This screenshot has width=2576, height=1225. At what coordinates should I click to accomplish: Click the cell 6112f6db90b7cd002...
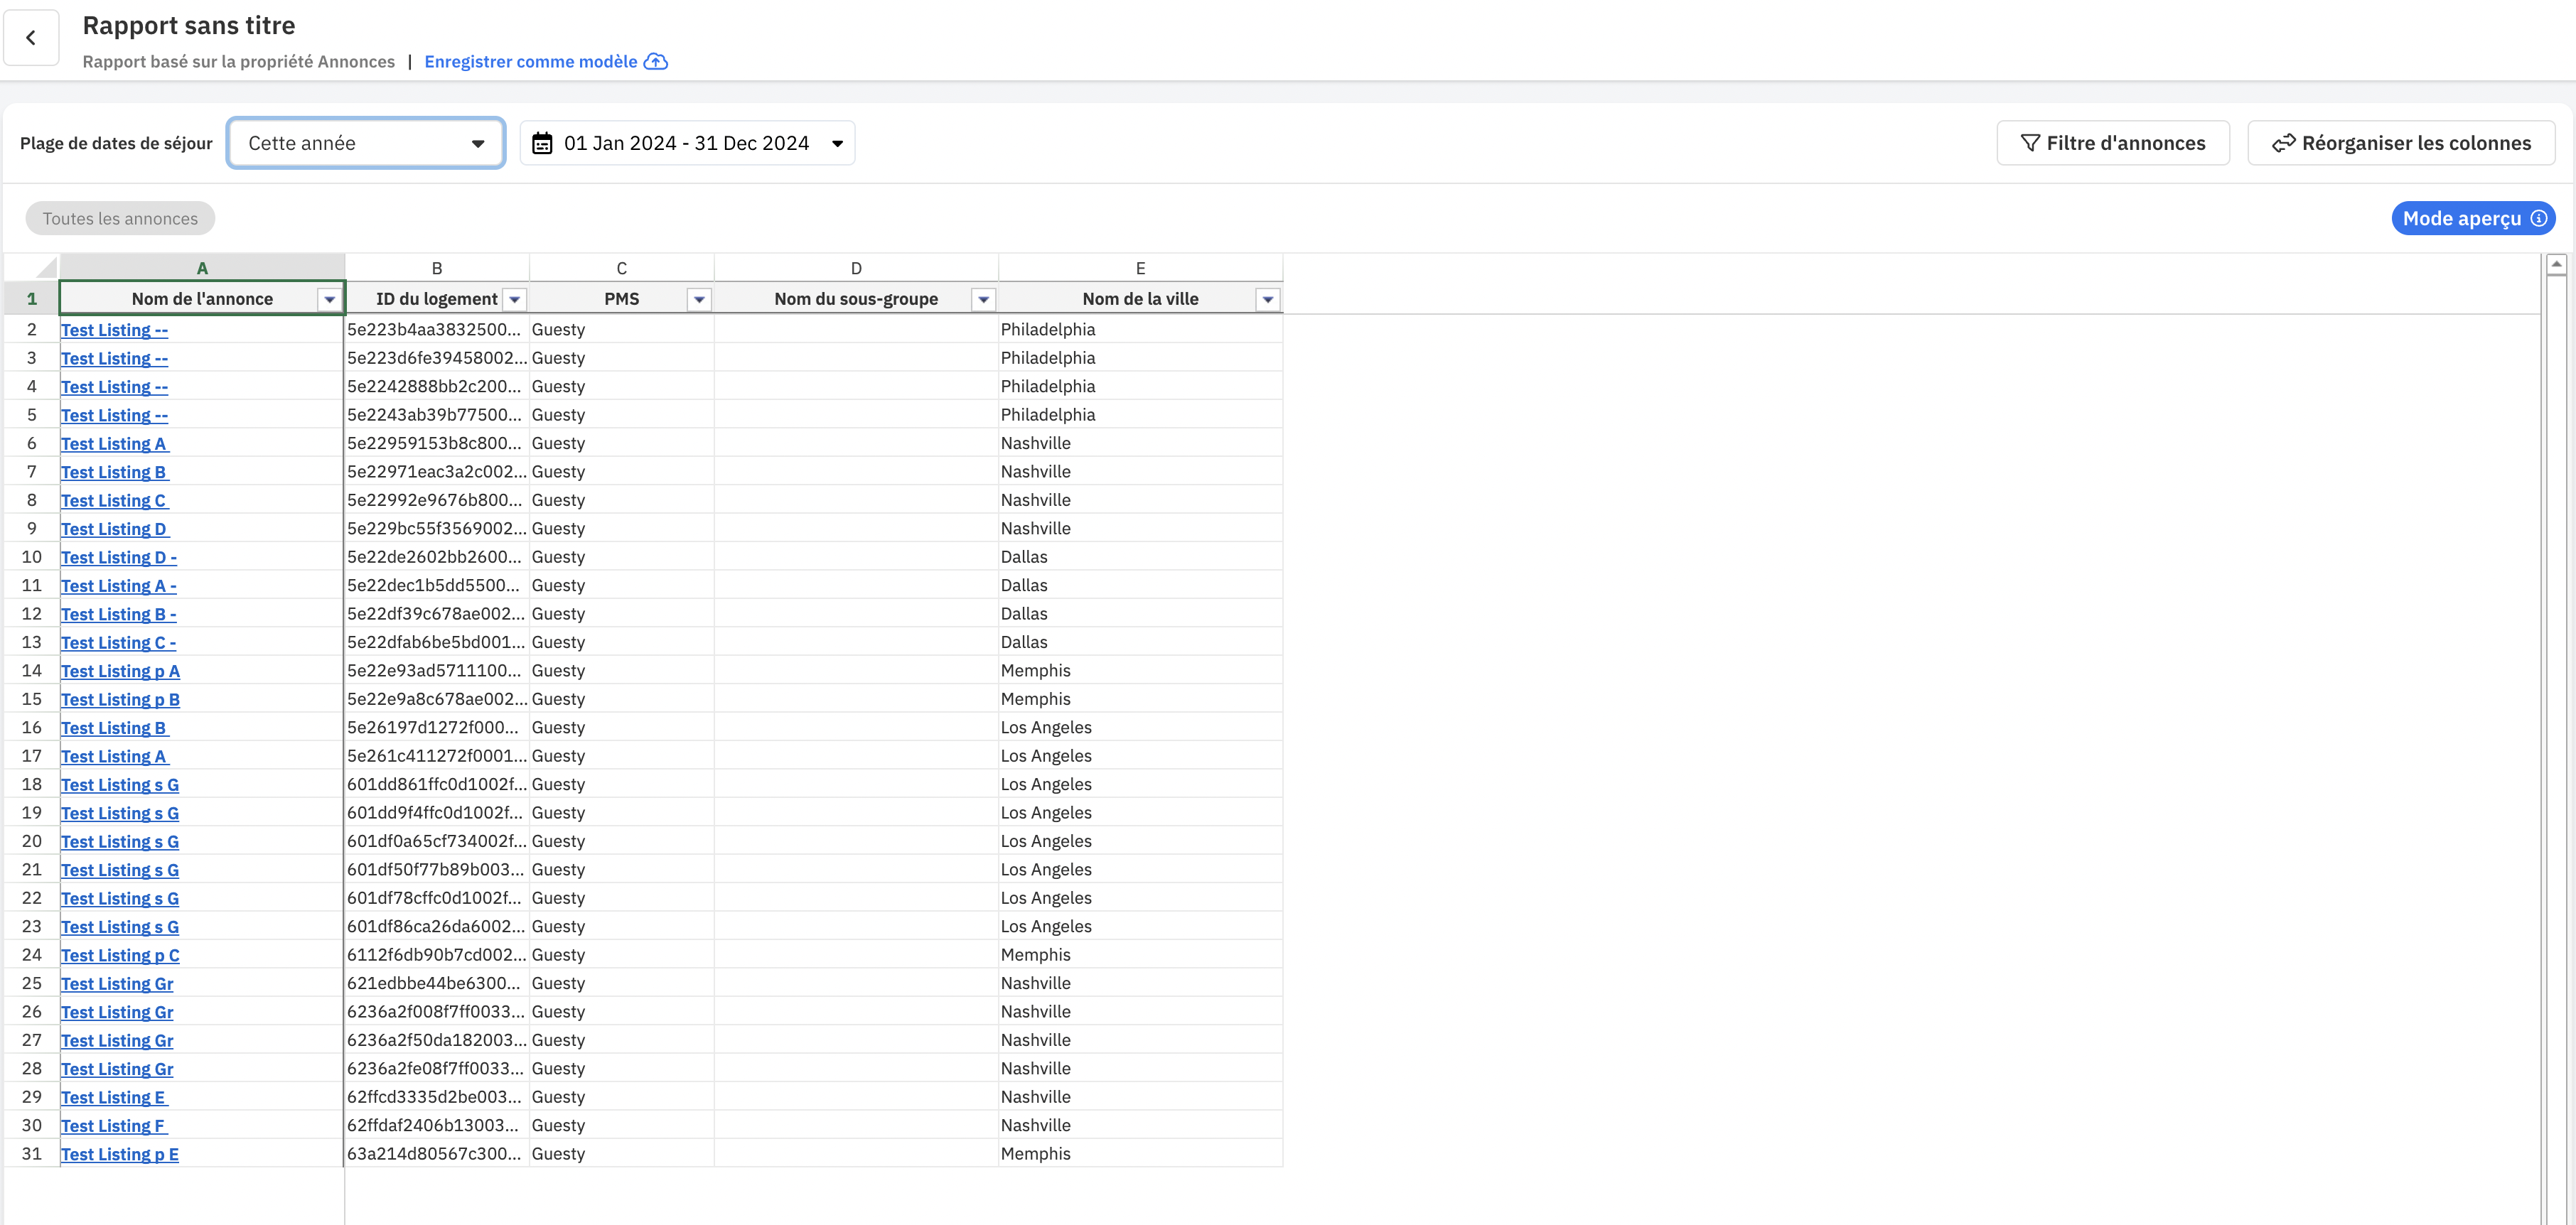coord(437,955)
